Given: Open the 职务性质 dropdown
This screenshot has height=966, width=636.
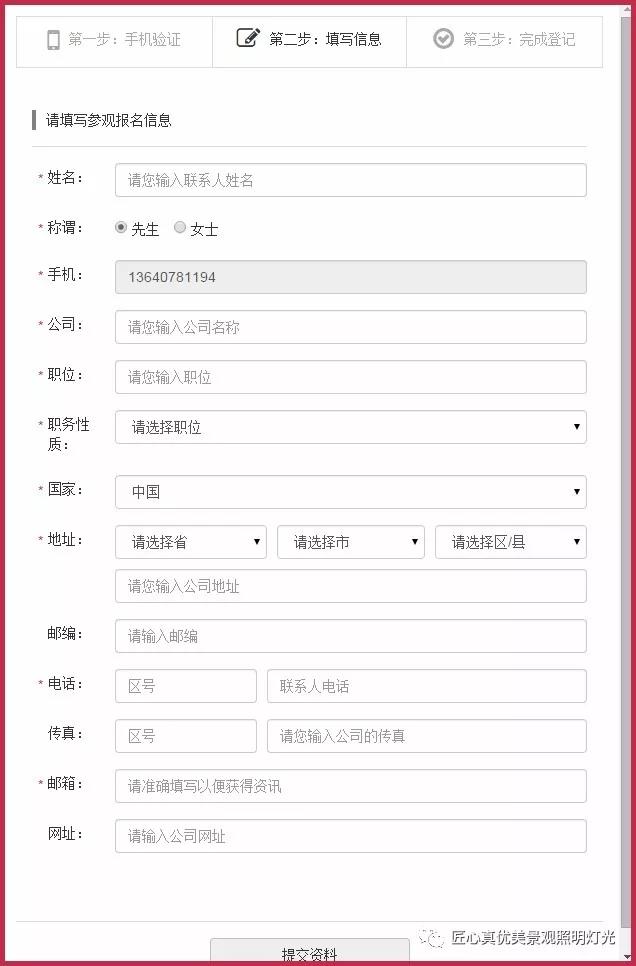Looking at the screenshot, I should pos(350,427).
